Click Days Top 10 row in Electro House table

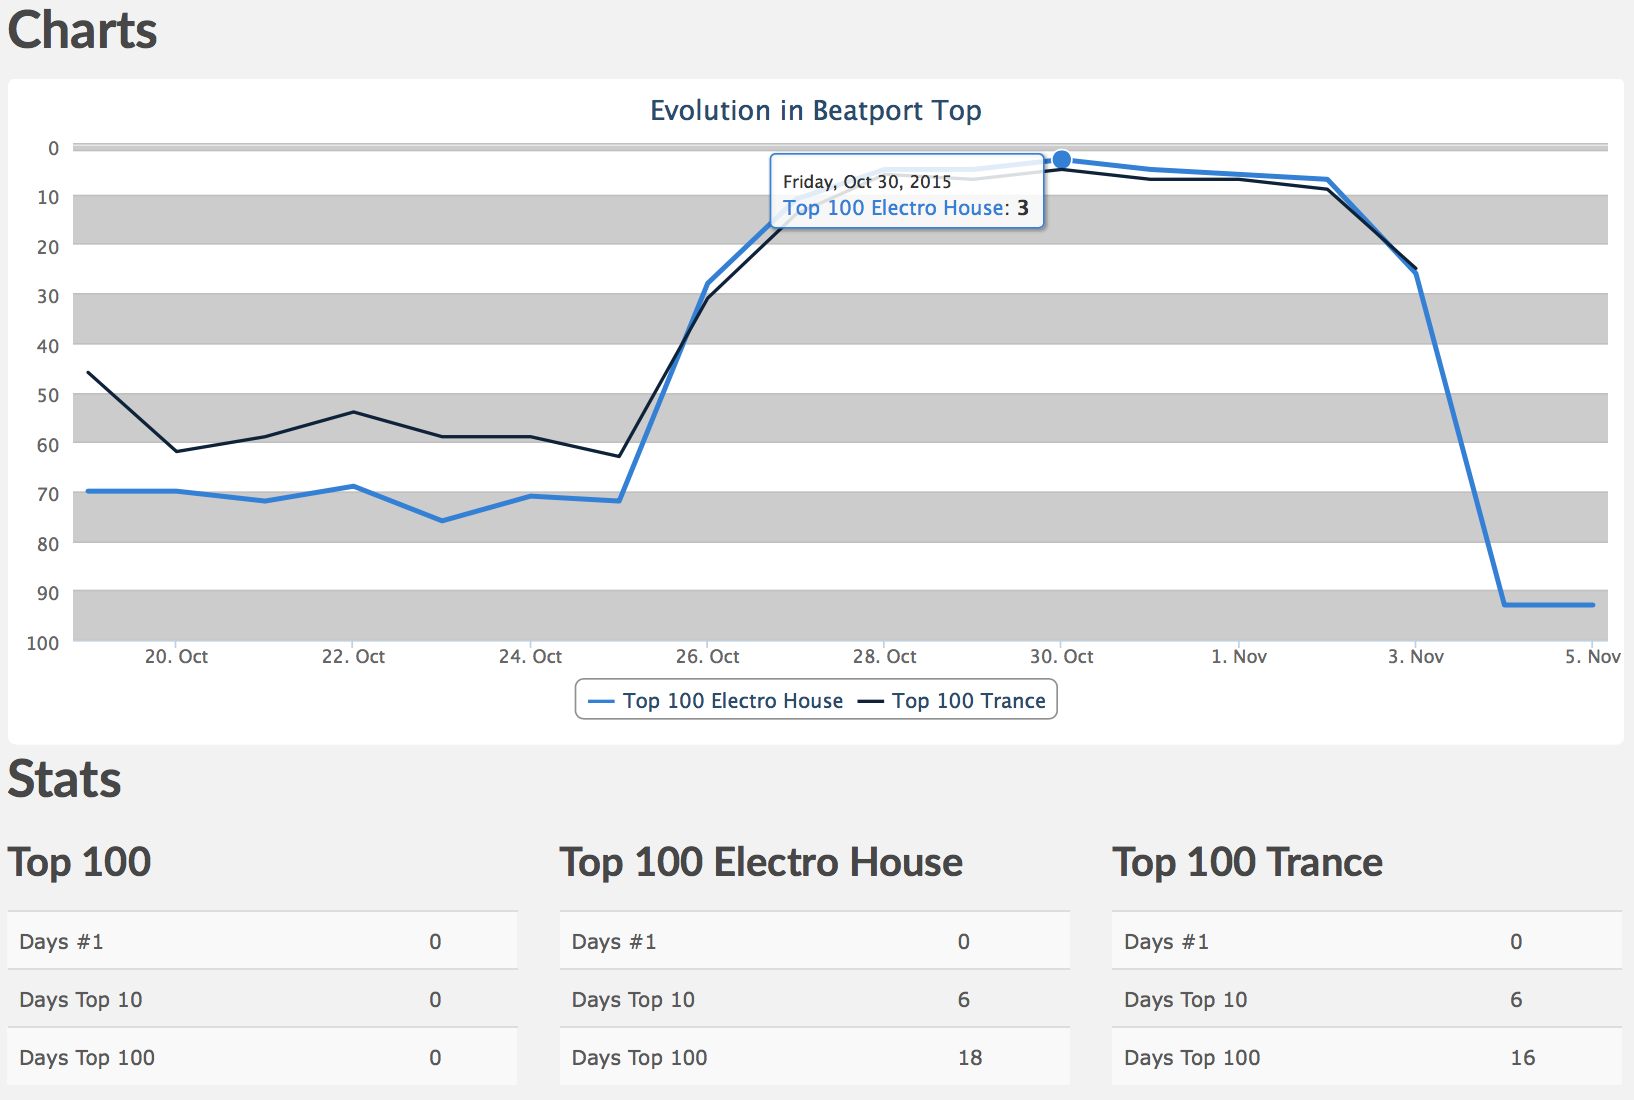(814, 999)
